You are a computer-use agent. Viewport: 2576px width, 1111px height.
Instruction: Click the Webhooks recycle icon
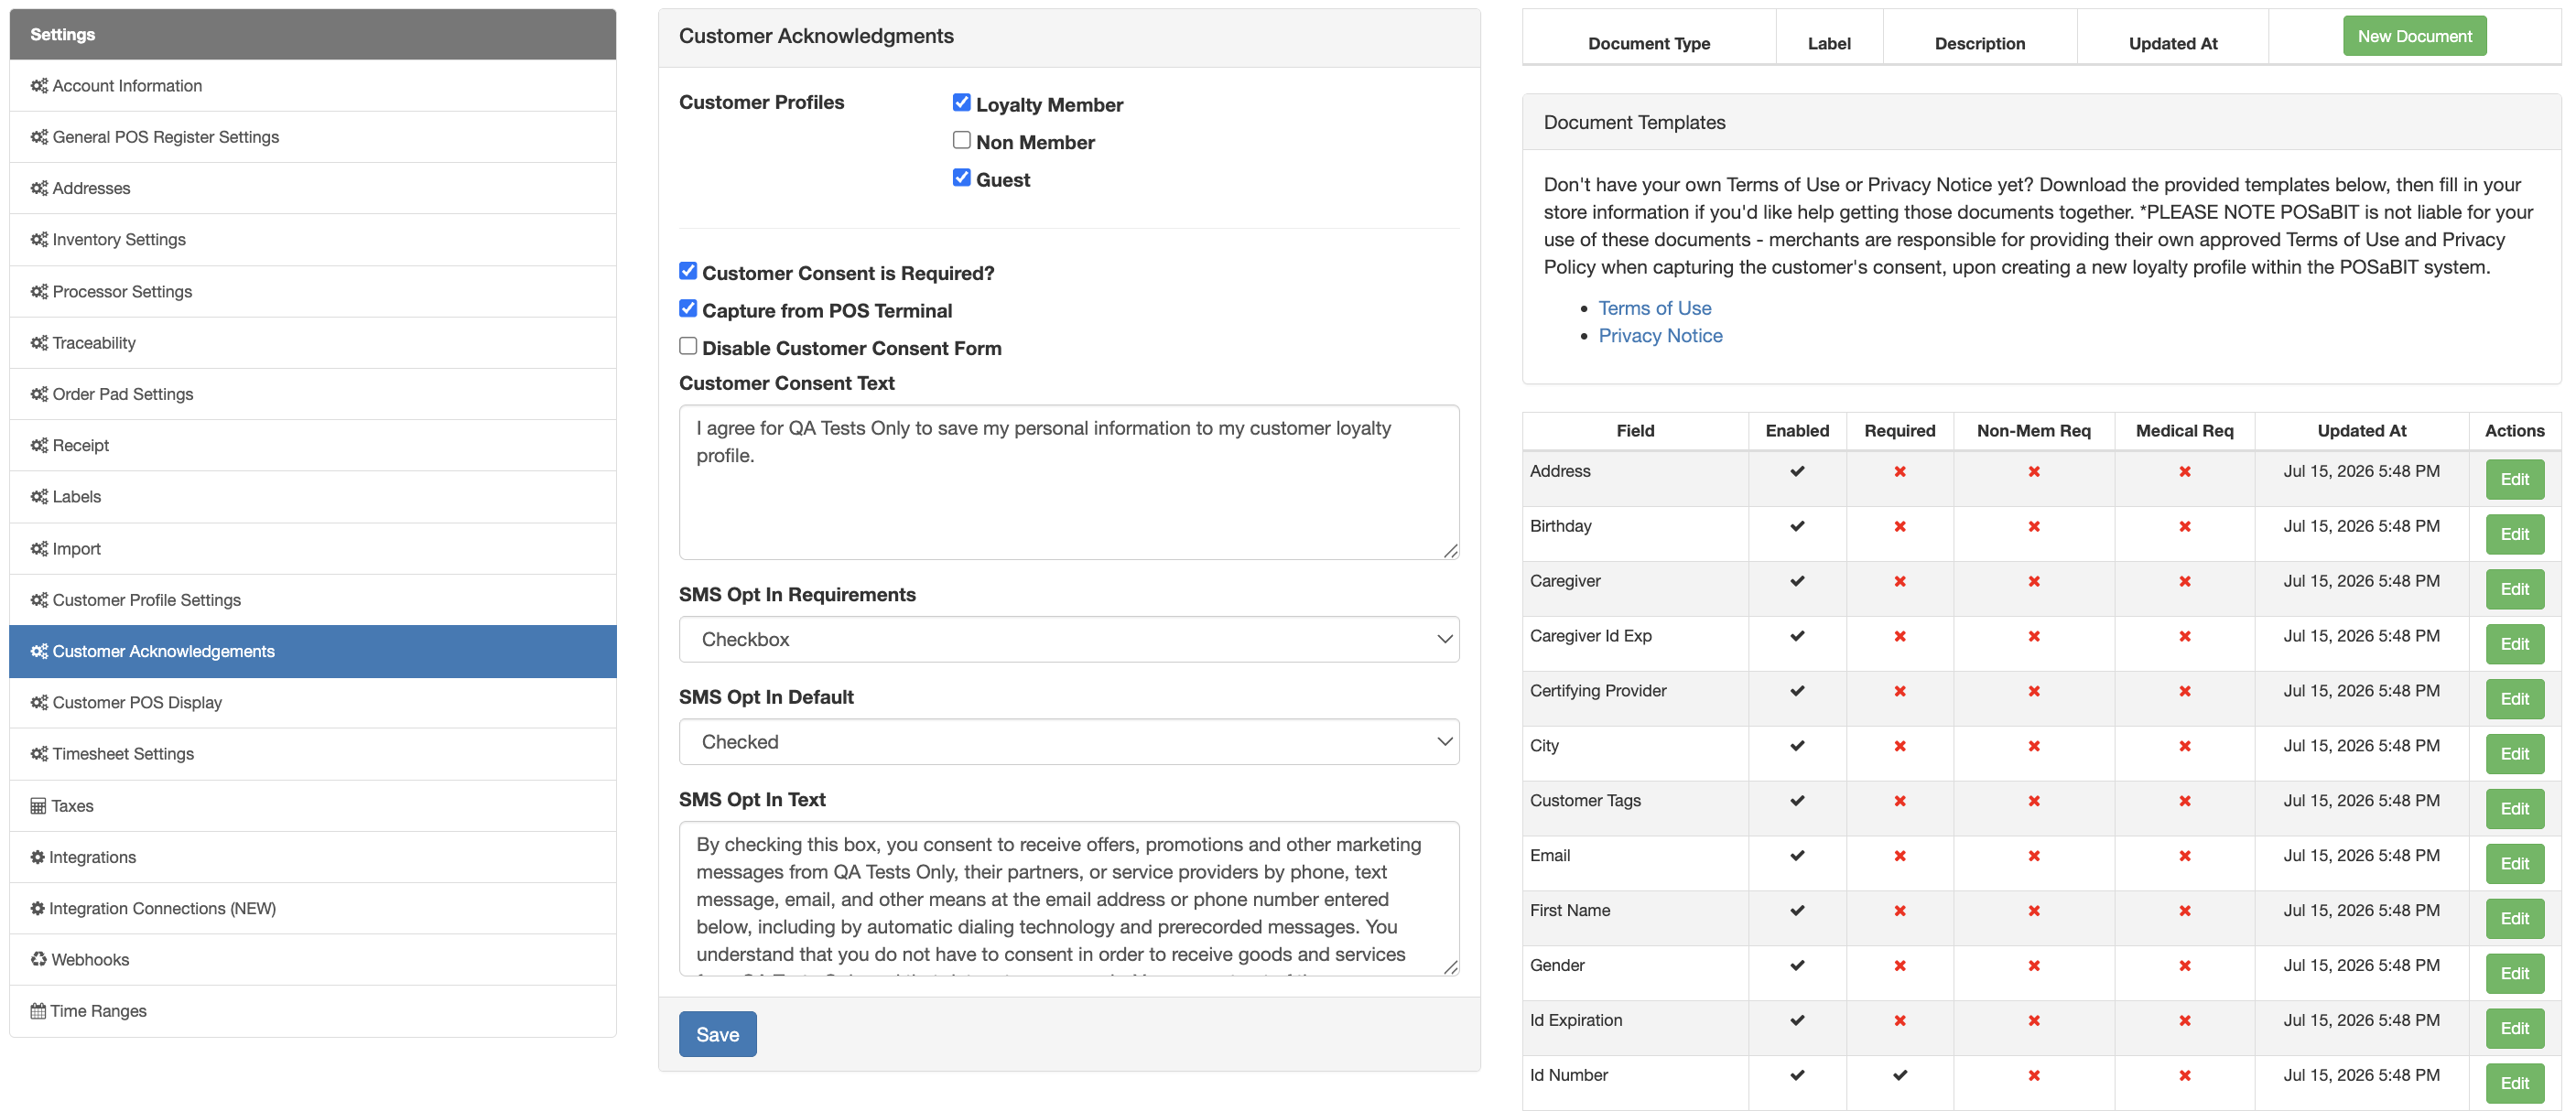click(x=38, y=960)
